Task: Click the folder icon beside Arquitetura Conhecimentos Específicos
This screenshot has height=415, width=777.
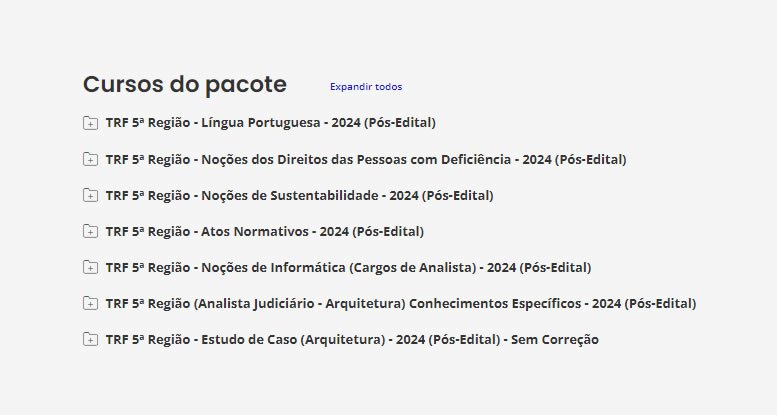Action: (90, 303)
